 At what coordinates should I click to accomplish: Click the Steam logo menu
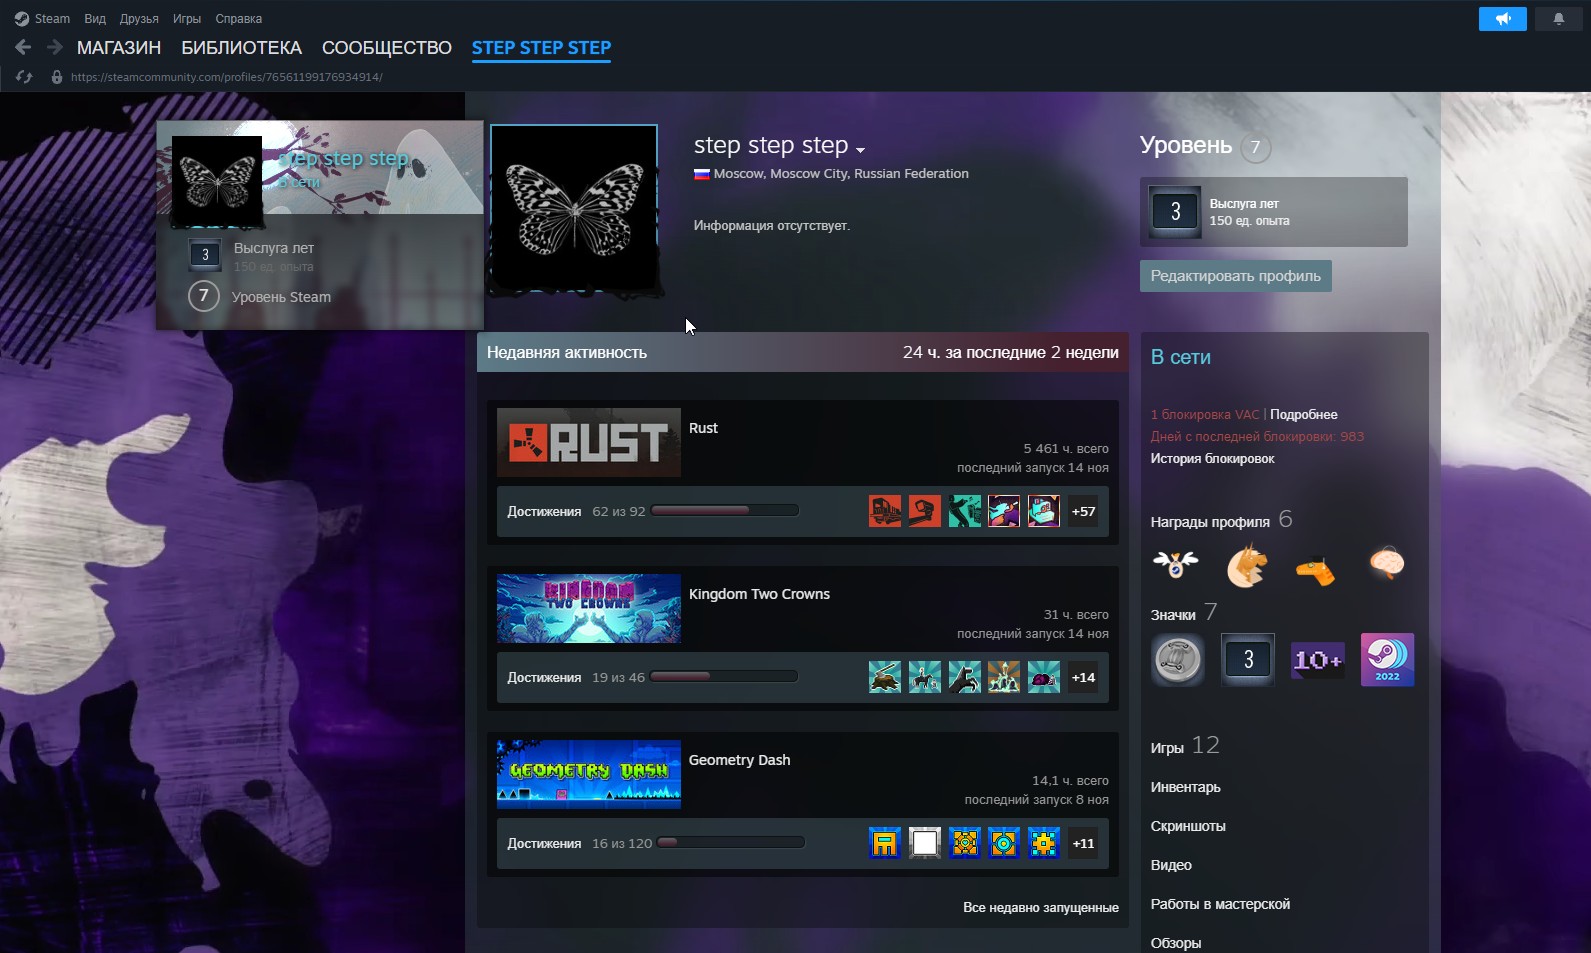(42, 19)
